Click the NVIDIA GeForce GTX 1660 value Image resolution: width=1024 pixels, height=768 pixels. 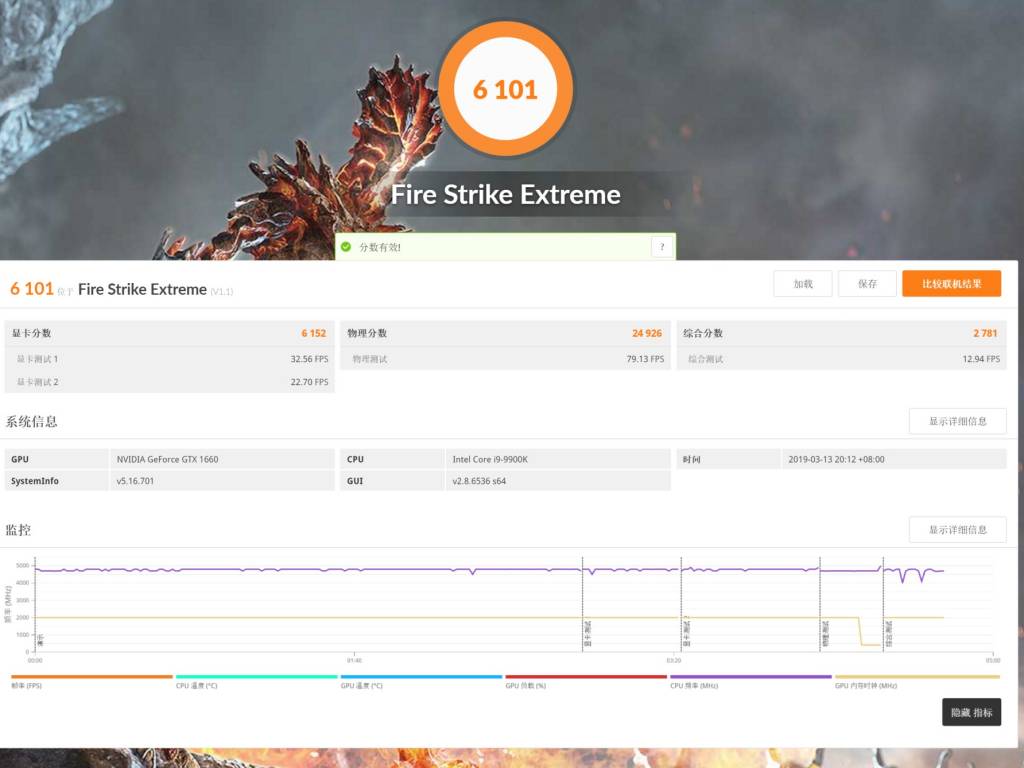(x=167, y=459)
